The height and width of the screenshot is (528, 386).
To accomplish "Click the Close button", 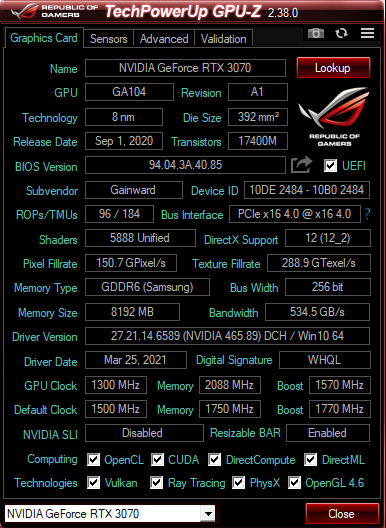I will (342, 514).
